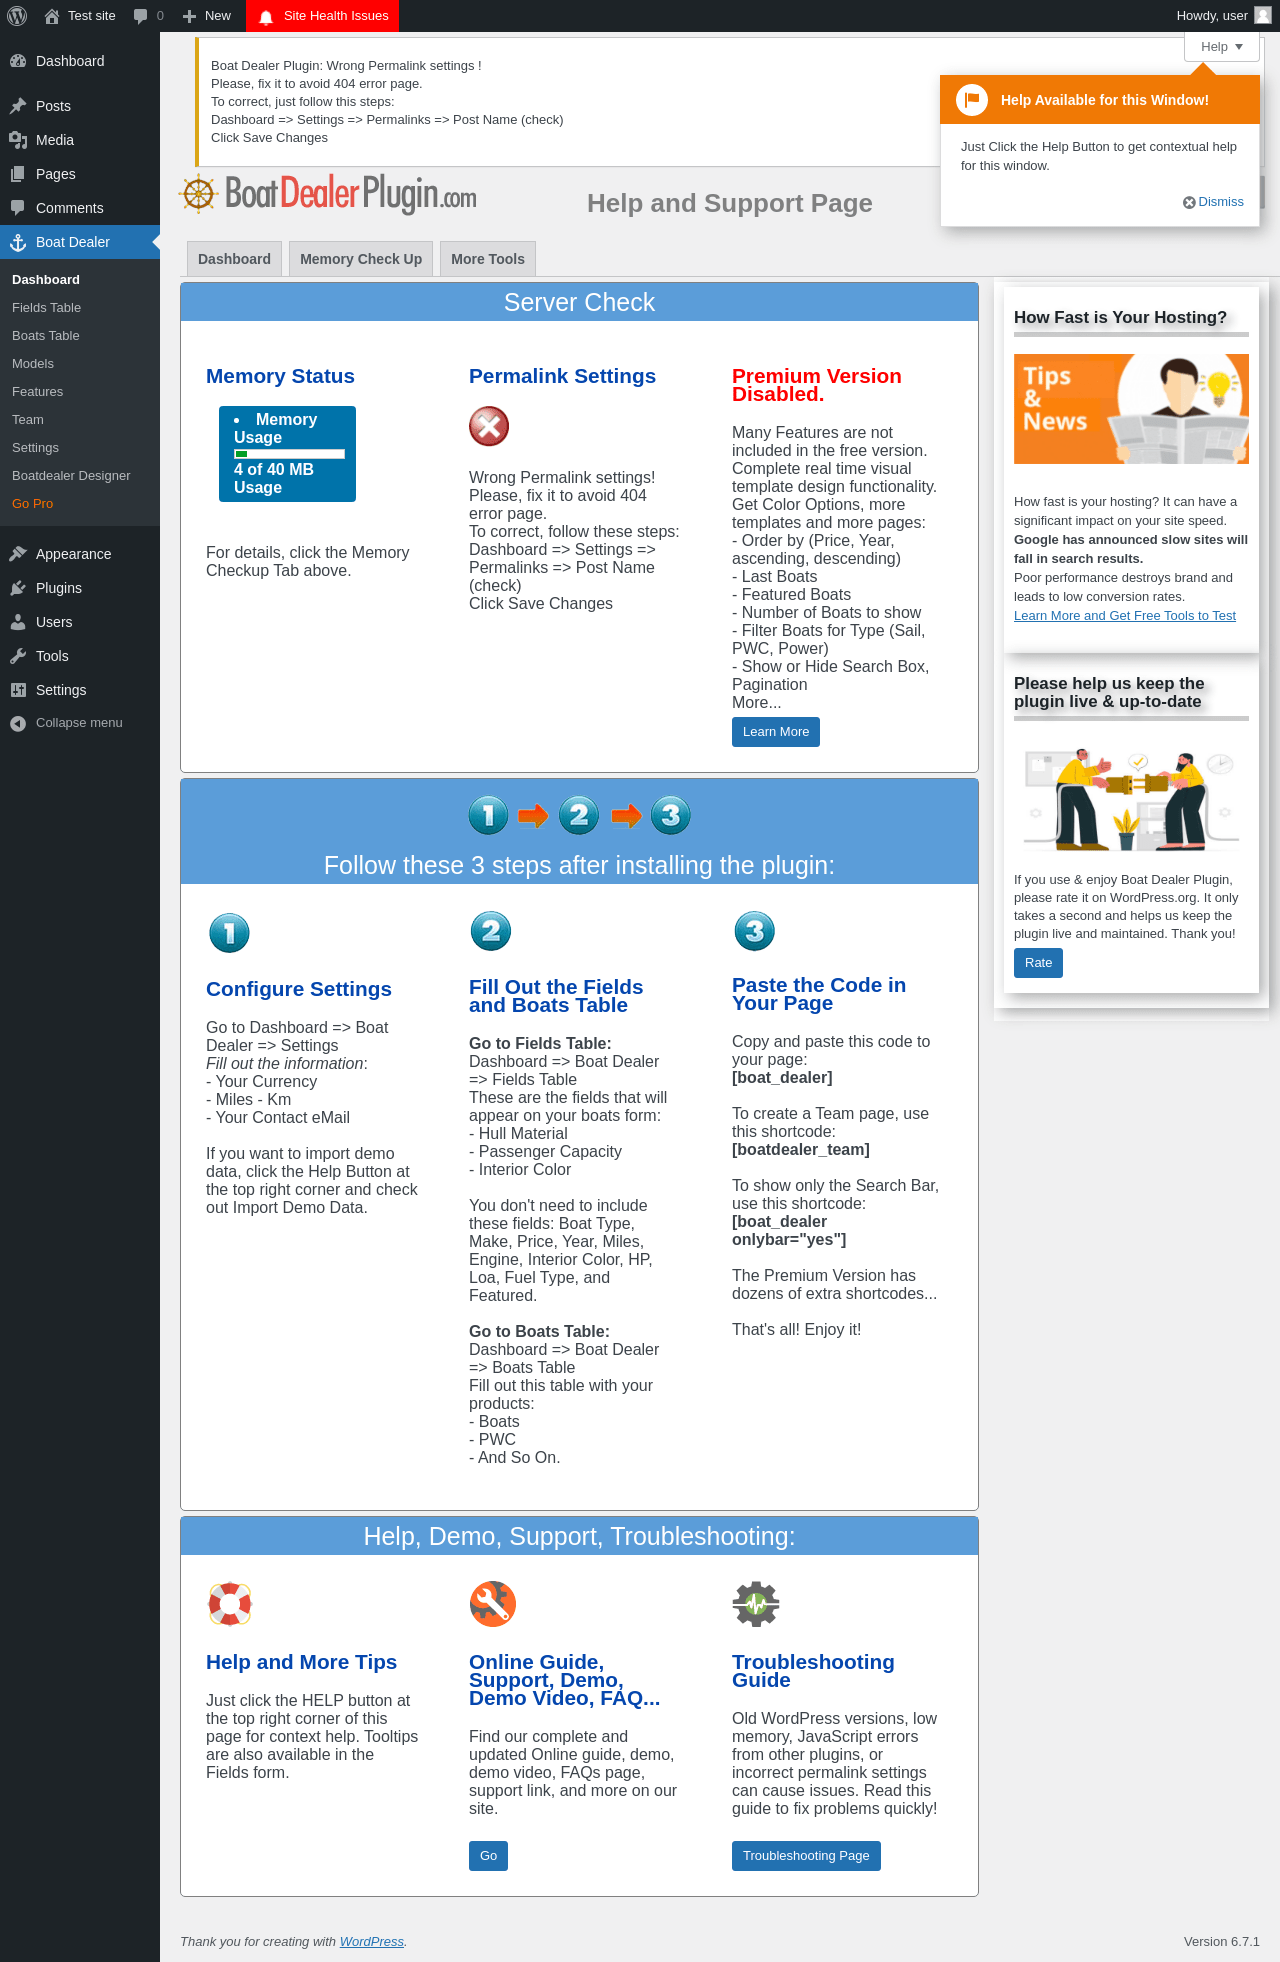Click the user avatar in admin bar

(x=1263, y=16)
